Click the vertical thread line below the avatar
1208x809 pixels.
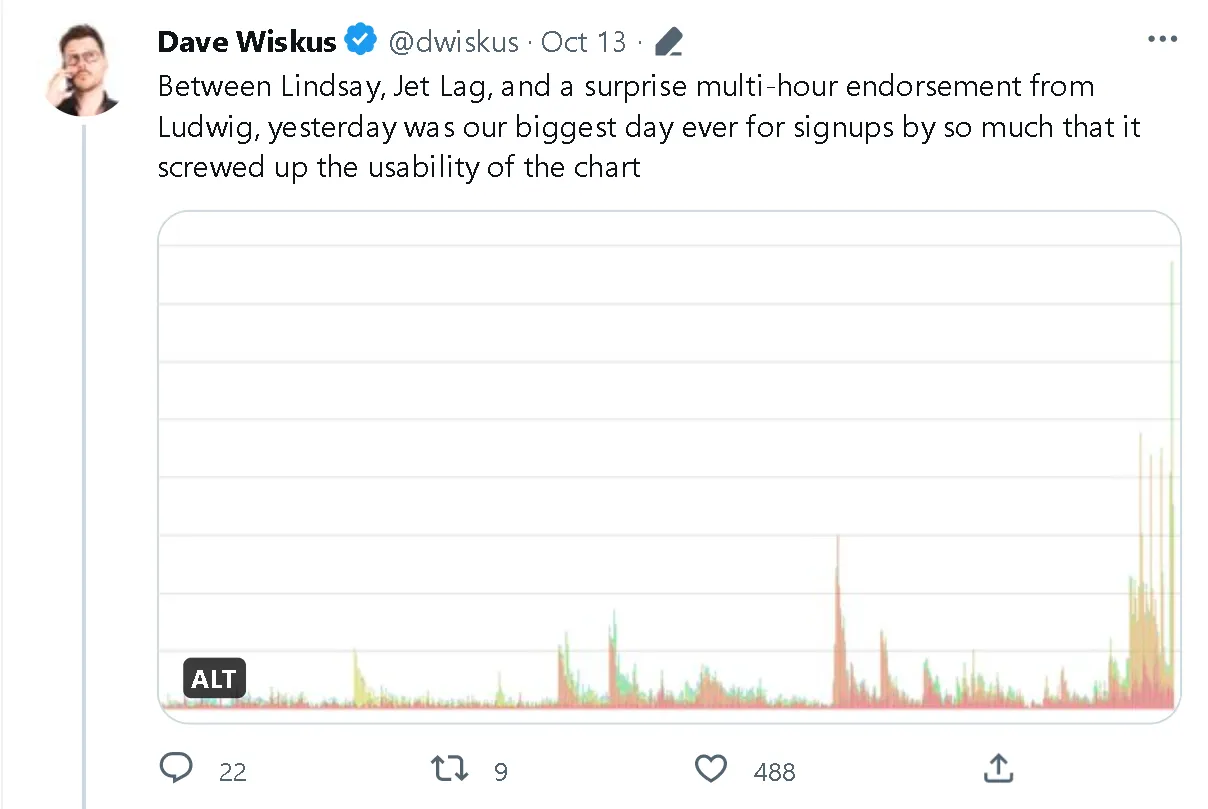click(84, 450)
